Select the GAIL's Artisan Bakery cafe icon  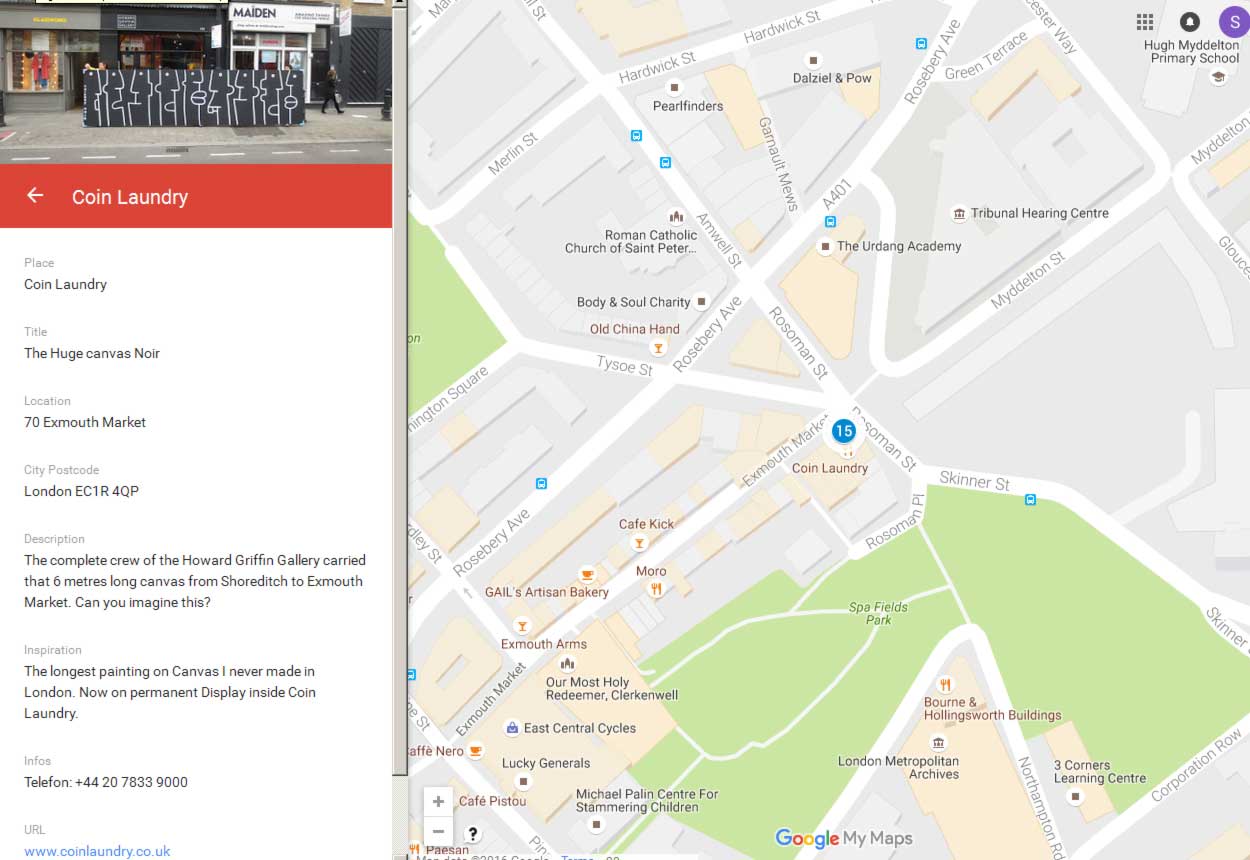(588, 574)
